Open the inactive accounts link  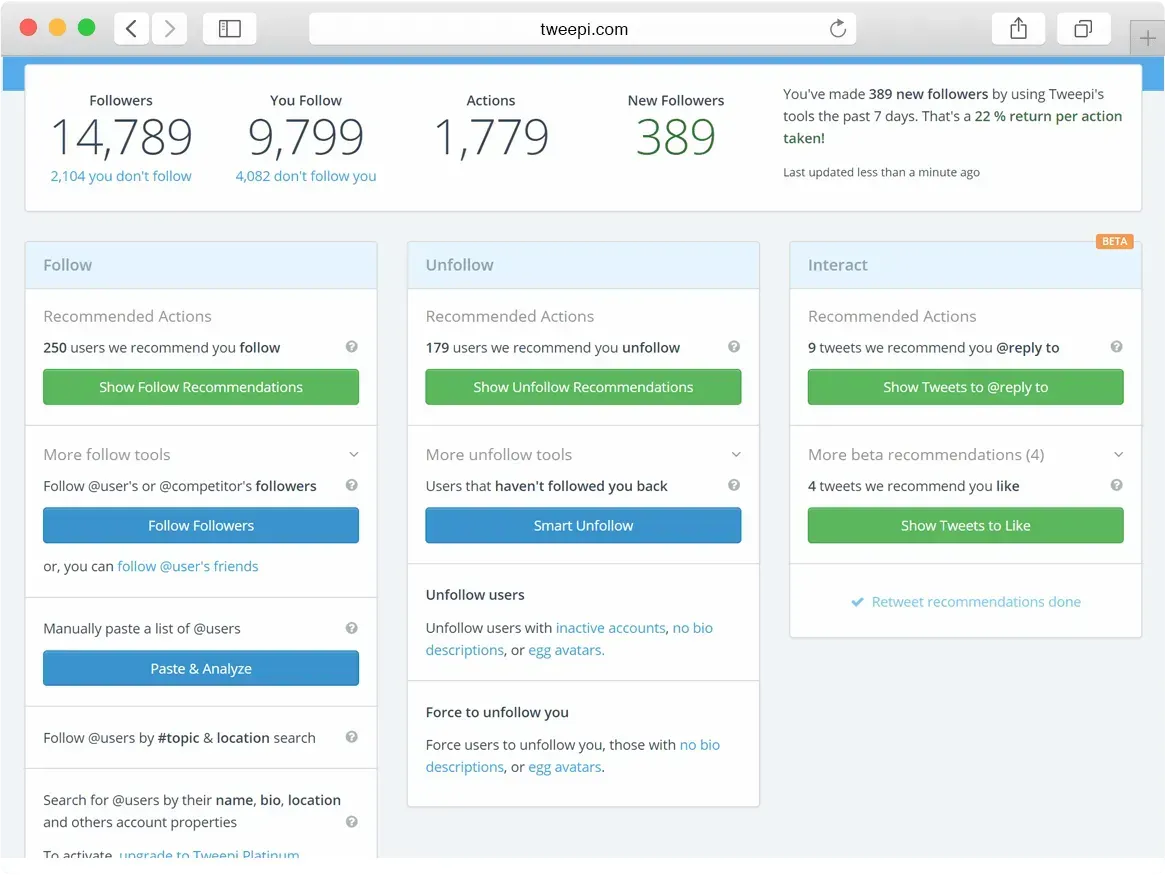(x=610, y=628)
